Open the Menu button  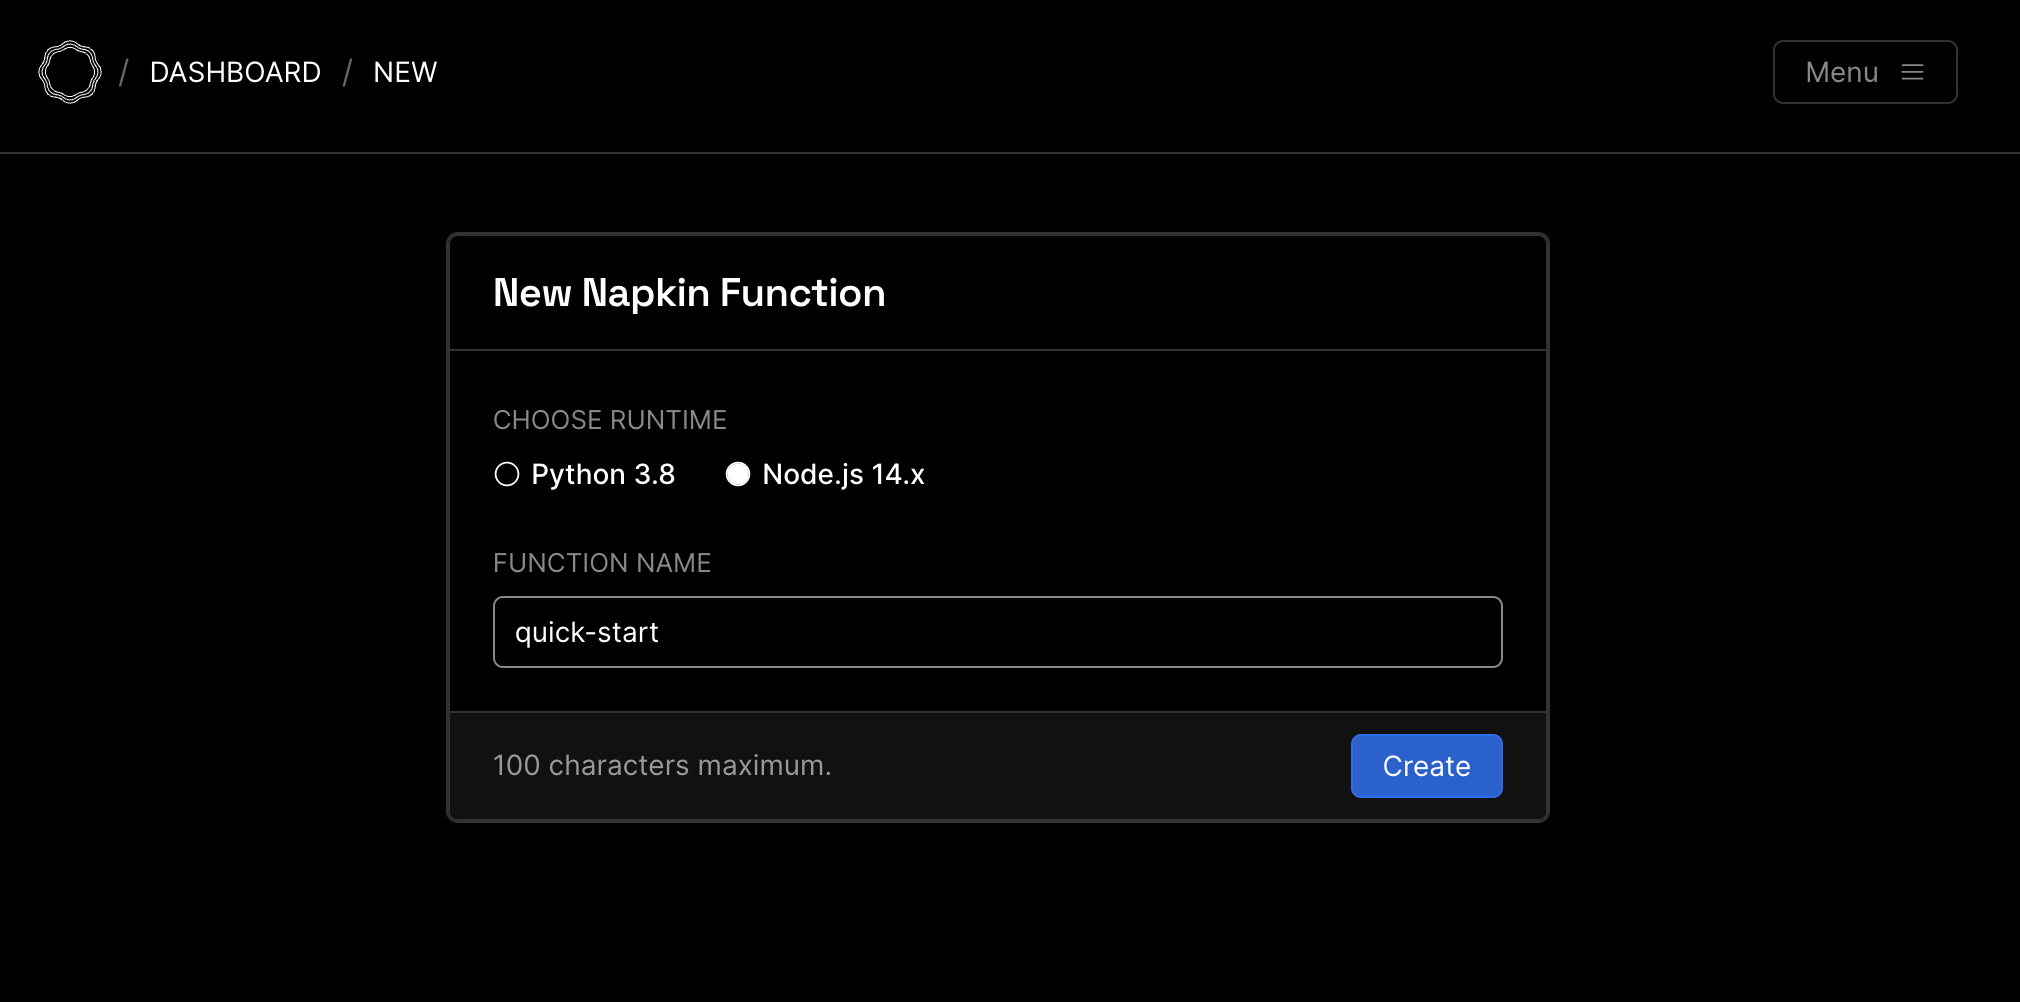click(x=1865, y=72)
